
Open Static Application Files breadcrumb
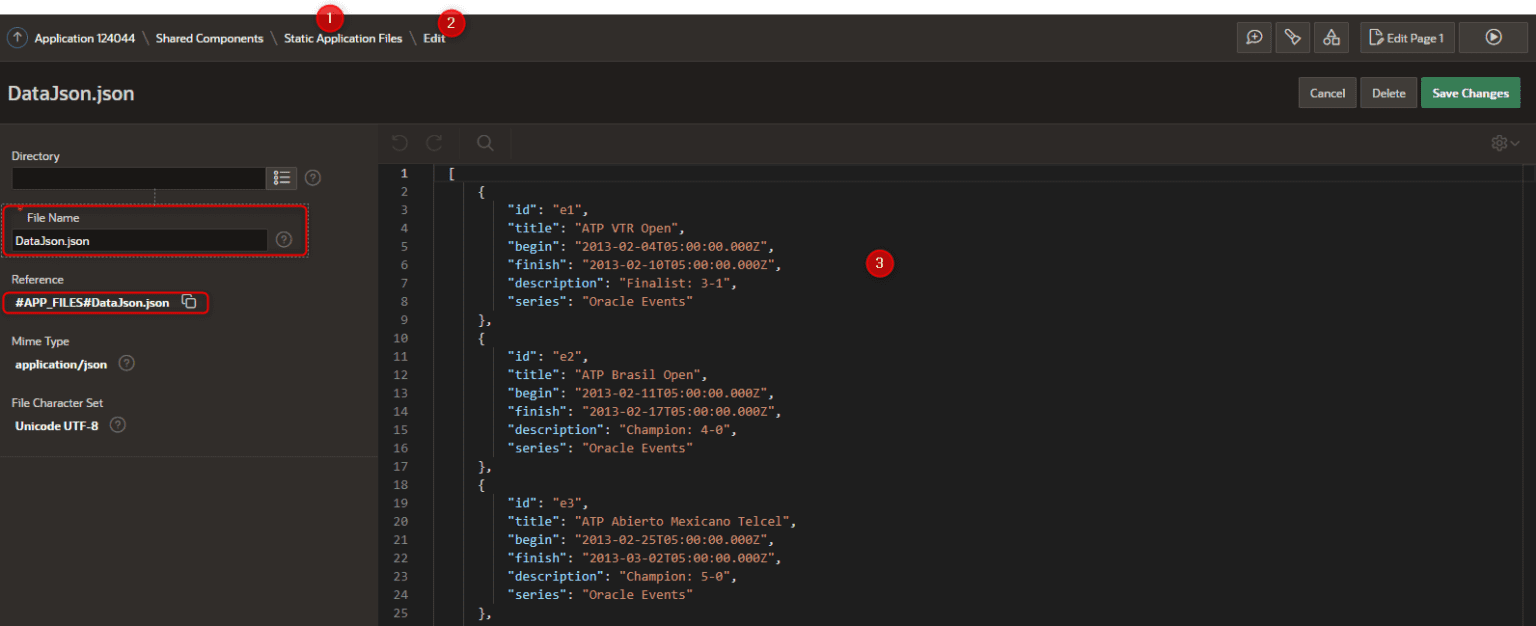click(x=343, y=38)
